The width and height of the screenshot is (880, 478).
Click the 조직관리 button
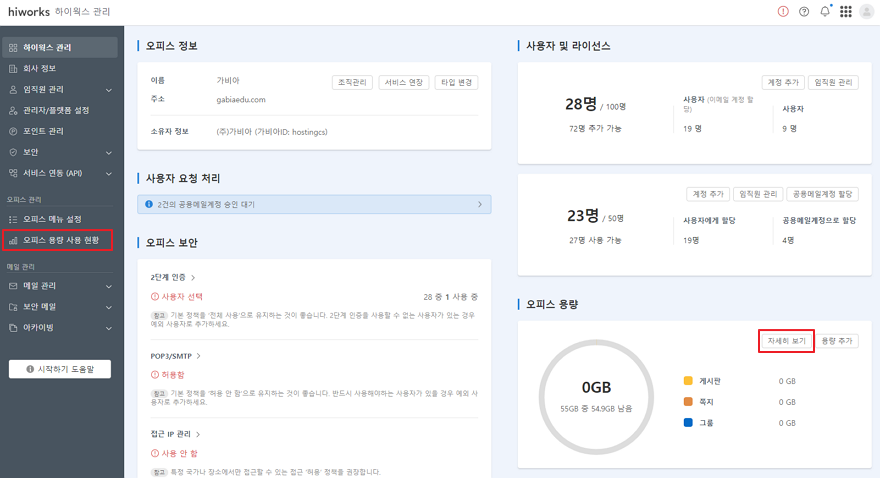click(352, 82)
